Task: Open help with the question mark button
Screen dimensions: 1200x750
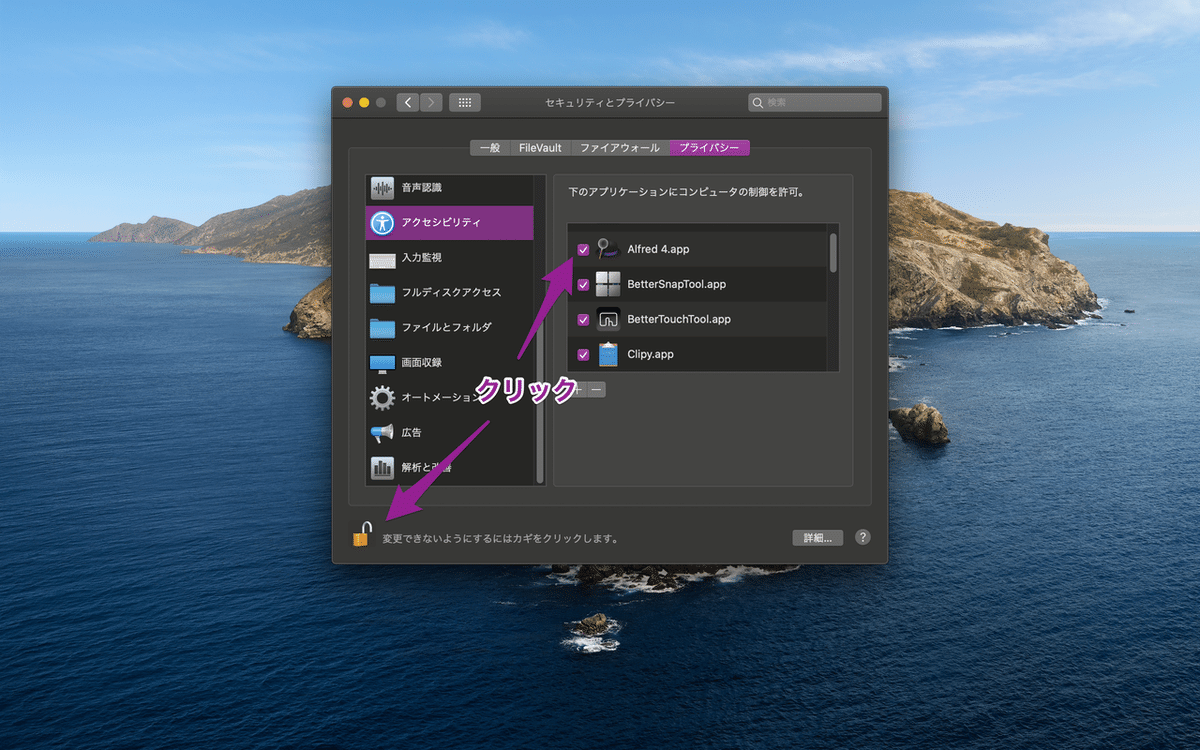Action: pos(862,537)
